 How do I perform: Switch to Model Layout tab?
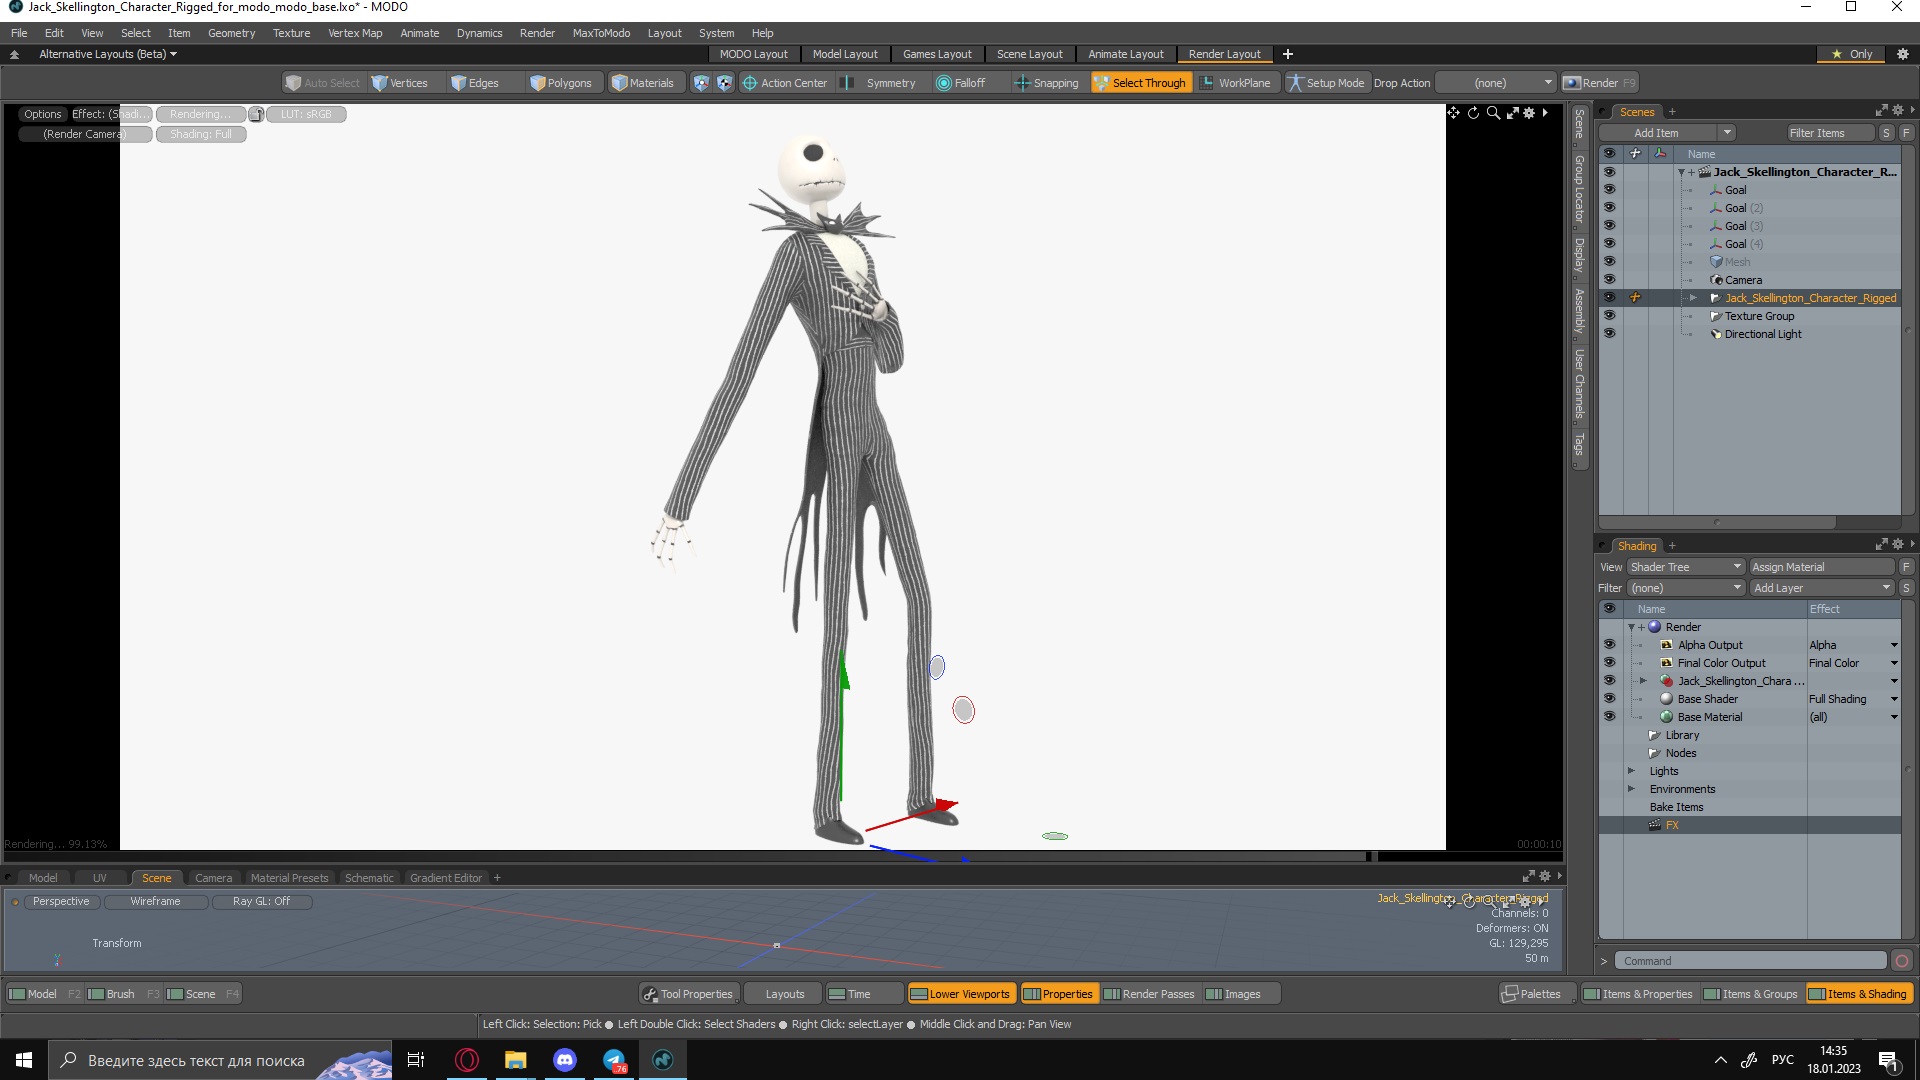(x=844, y=54)
